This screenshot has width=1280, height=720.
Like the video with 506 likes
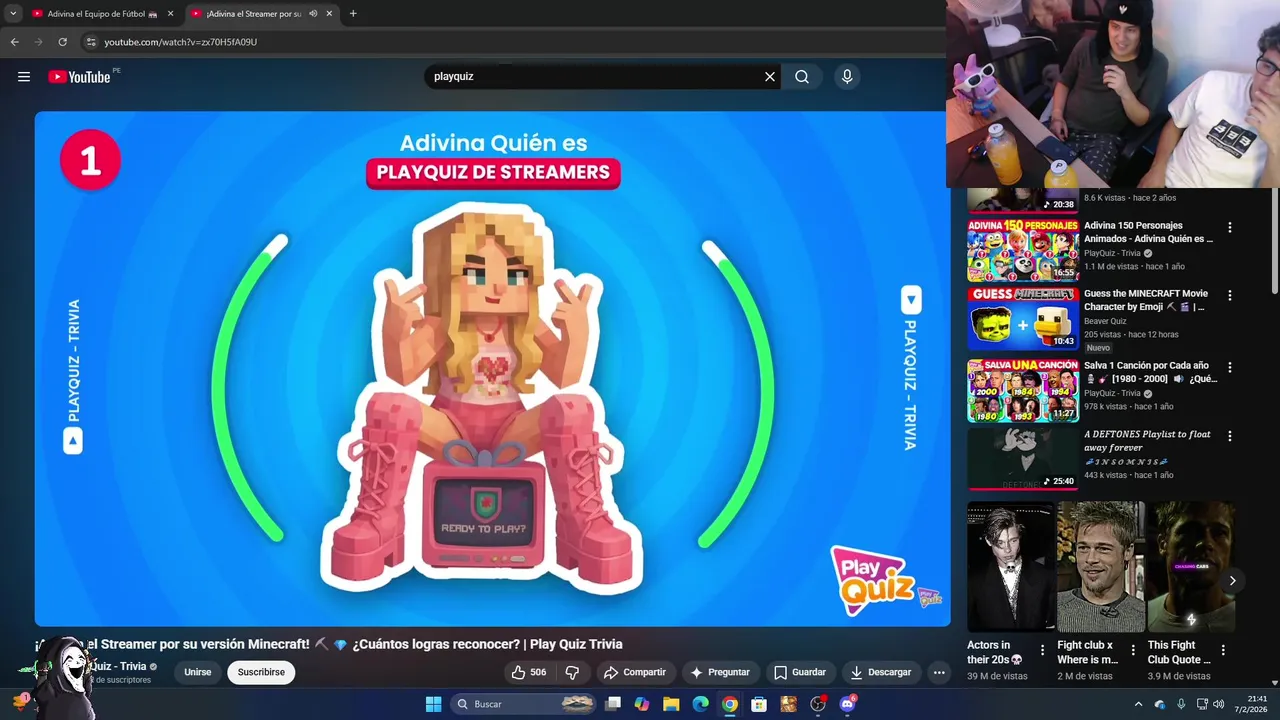coord(529,672)
